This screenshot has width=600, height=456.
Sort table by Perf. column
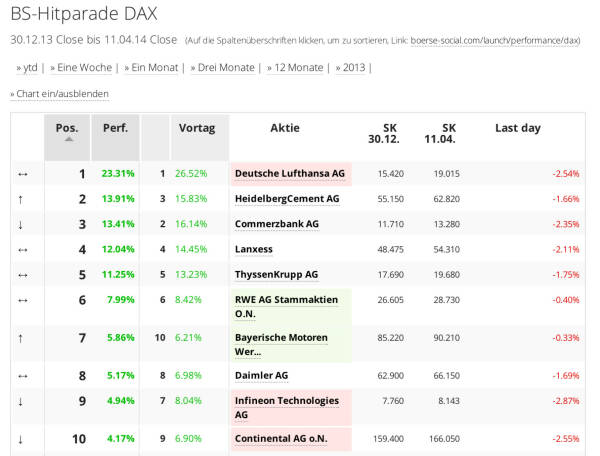[114, 128]
